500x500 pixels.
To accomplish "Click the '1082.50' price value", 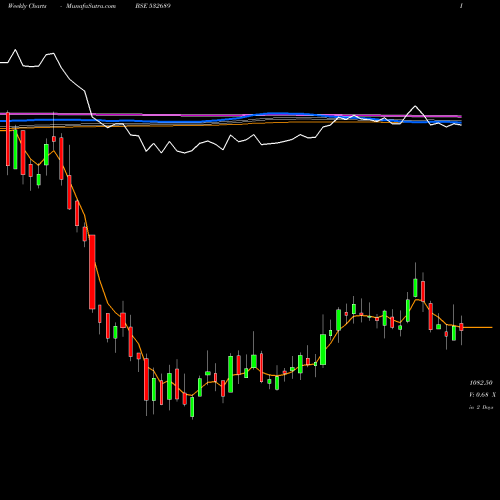I will pos(481,383).
